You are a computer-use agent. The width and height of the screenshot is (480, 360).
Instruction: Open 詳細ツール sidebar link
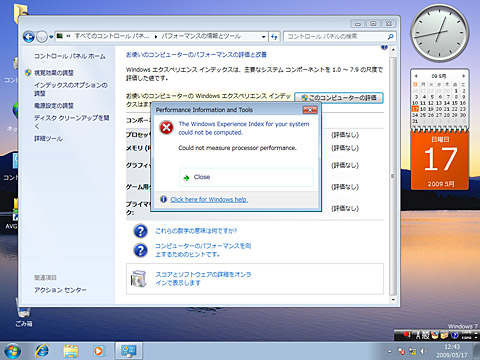pyautogui.click(x=48, y=138)
